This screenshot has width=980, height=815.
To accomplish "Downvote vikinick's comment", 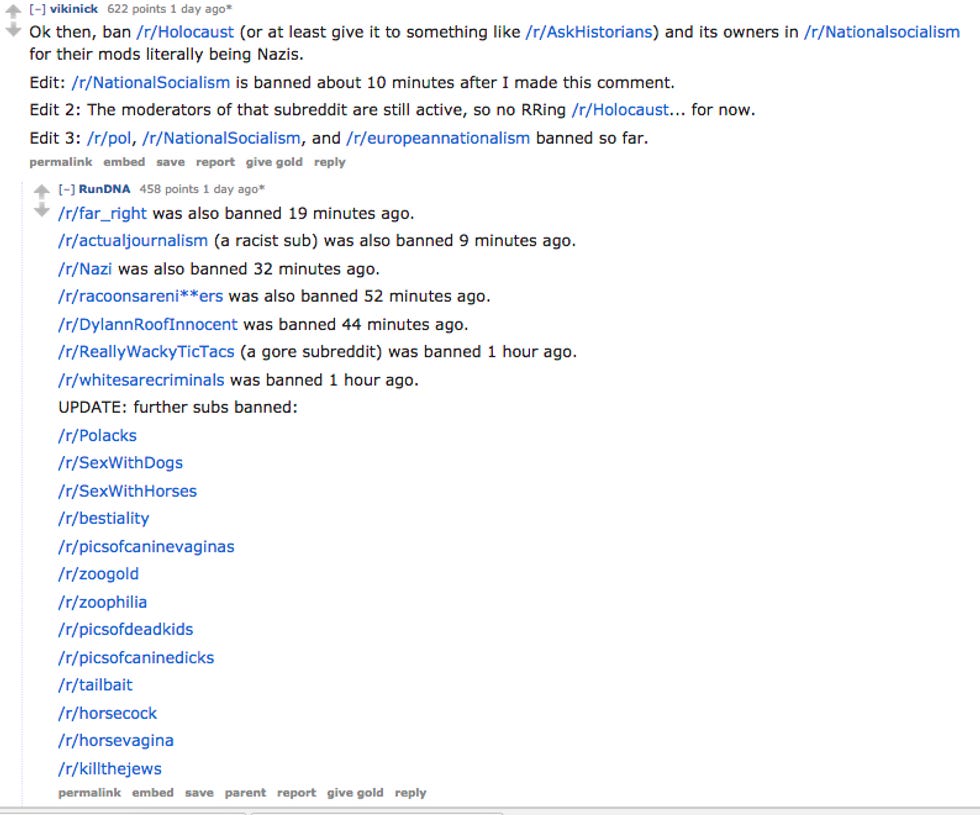I will click(13, 30).
